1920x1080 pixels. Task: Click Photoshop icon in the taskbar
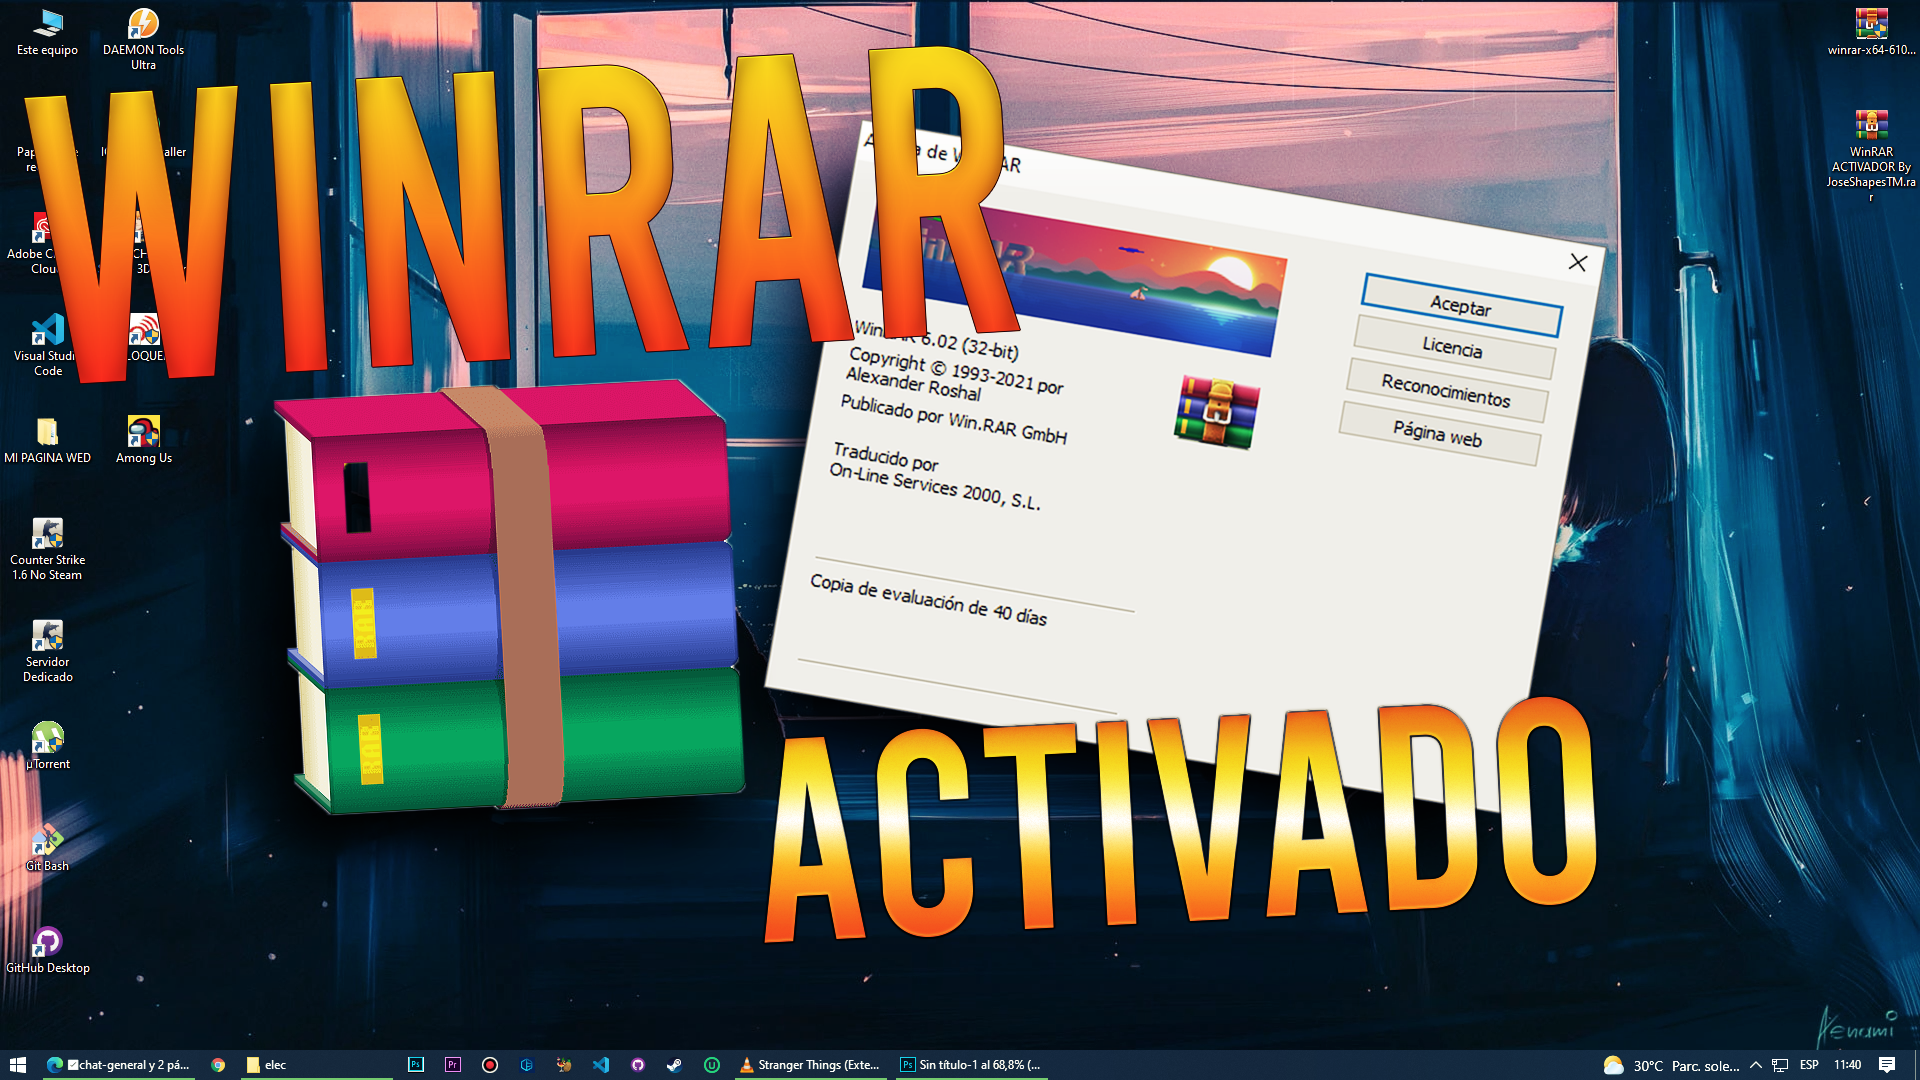(x=416, y=1065)
